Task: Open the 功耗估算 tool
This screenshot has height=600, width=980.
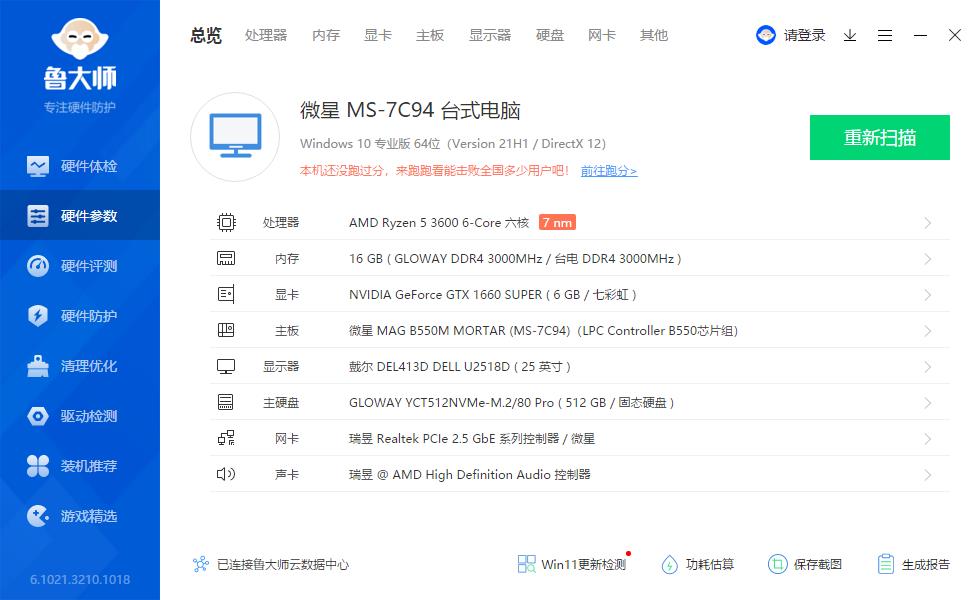Action: click(x=697, y=564)
